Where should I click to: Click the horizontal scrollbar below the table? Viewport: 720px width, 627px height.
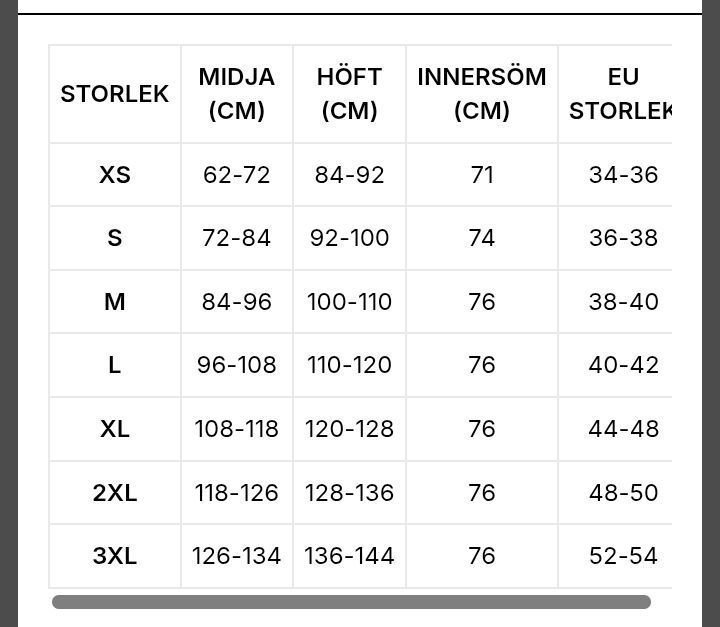tap(351, 602)
